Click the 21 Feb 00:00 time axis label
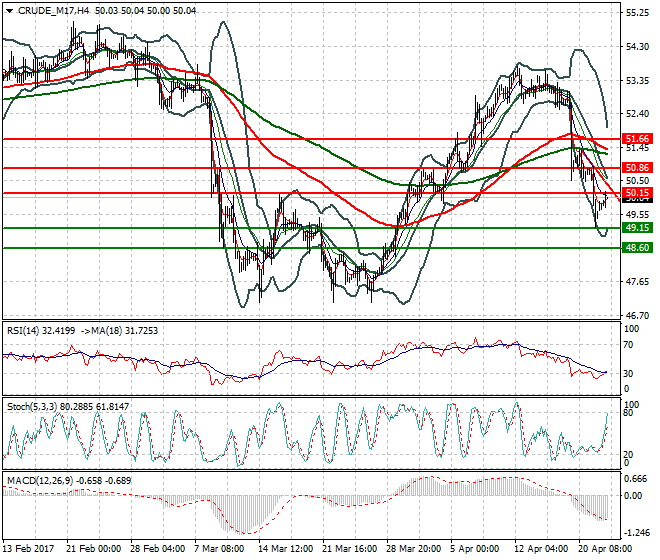The height and width of the screenshot is (560, 660). (x=93, y=549)
